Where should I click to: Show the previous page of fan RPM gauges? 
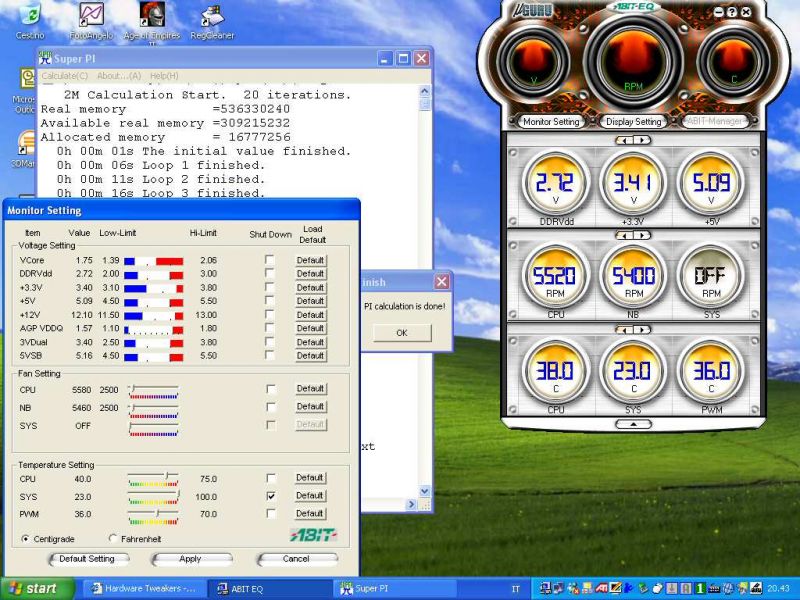tap(625, 235)
